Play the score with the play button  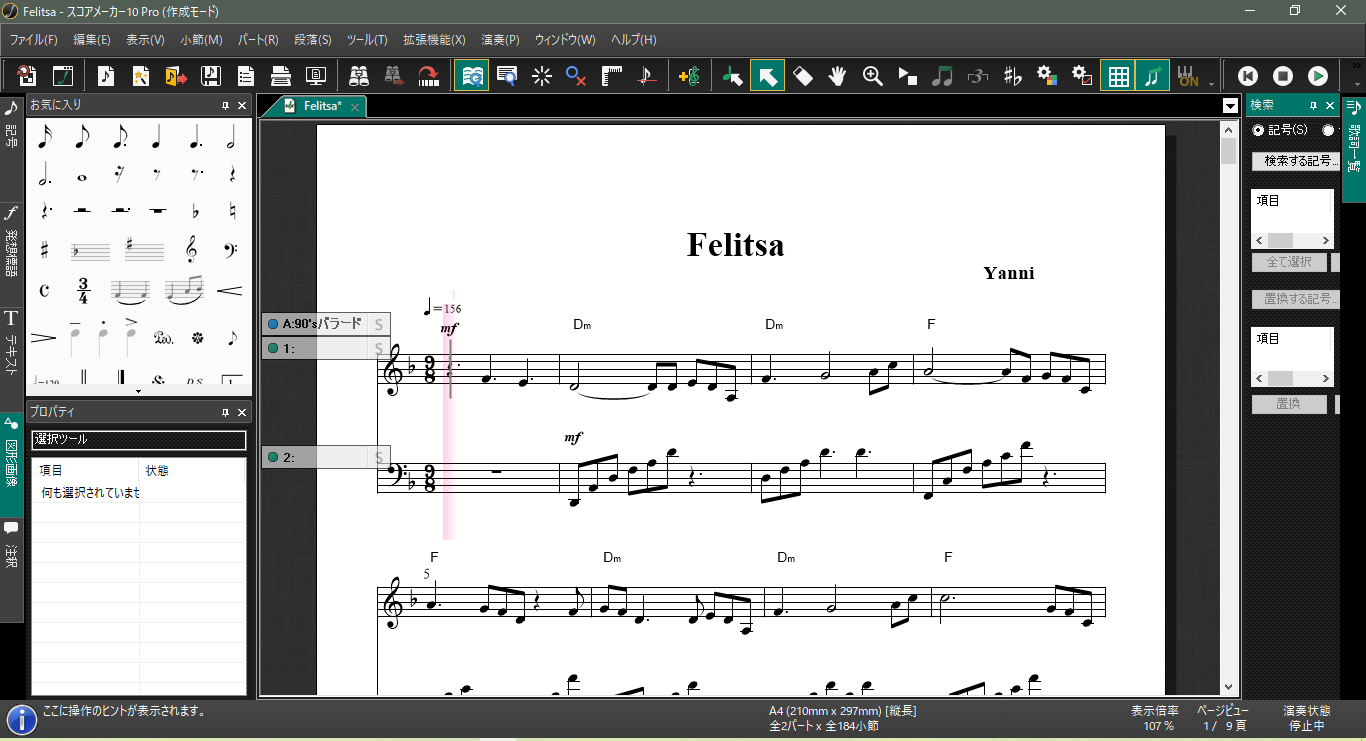[x=1318, y=76]
